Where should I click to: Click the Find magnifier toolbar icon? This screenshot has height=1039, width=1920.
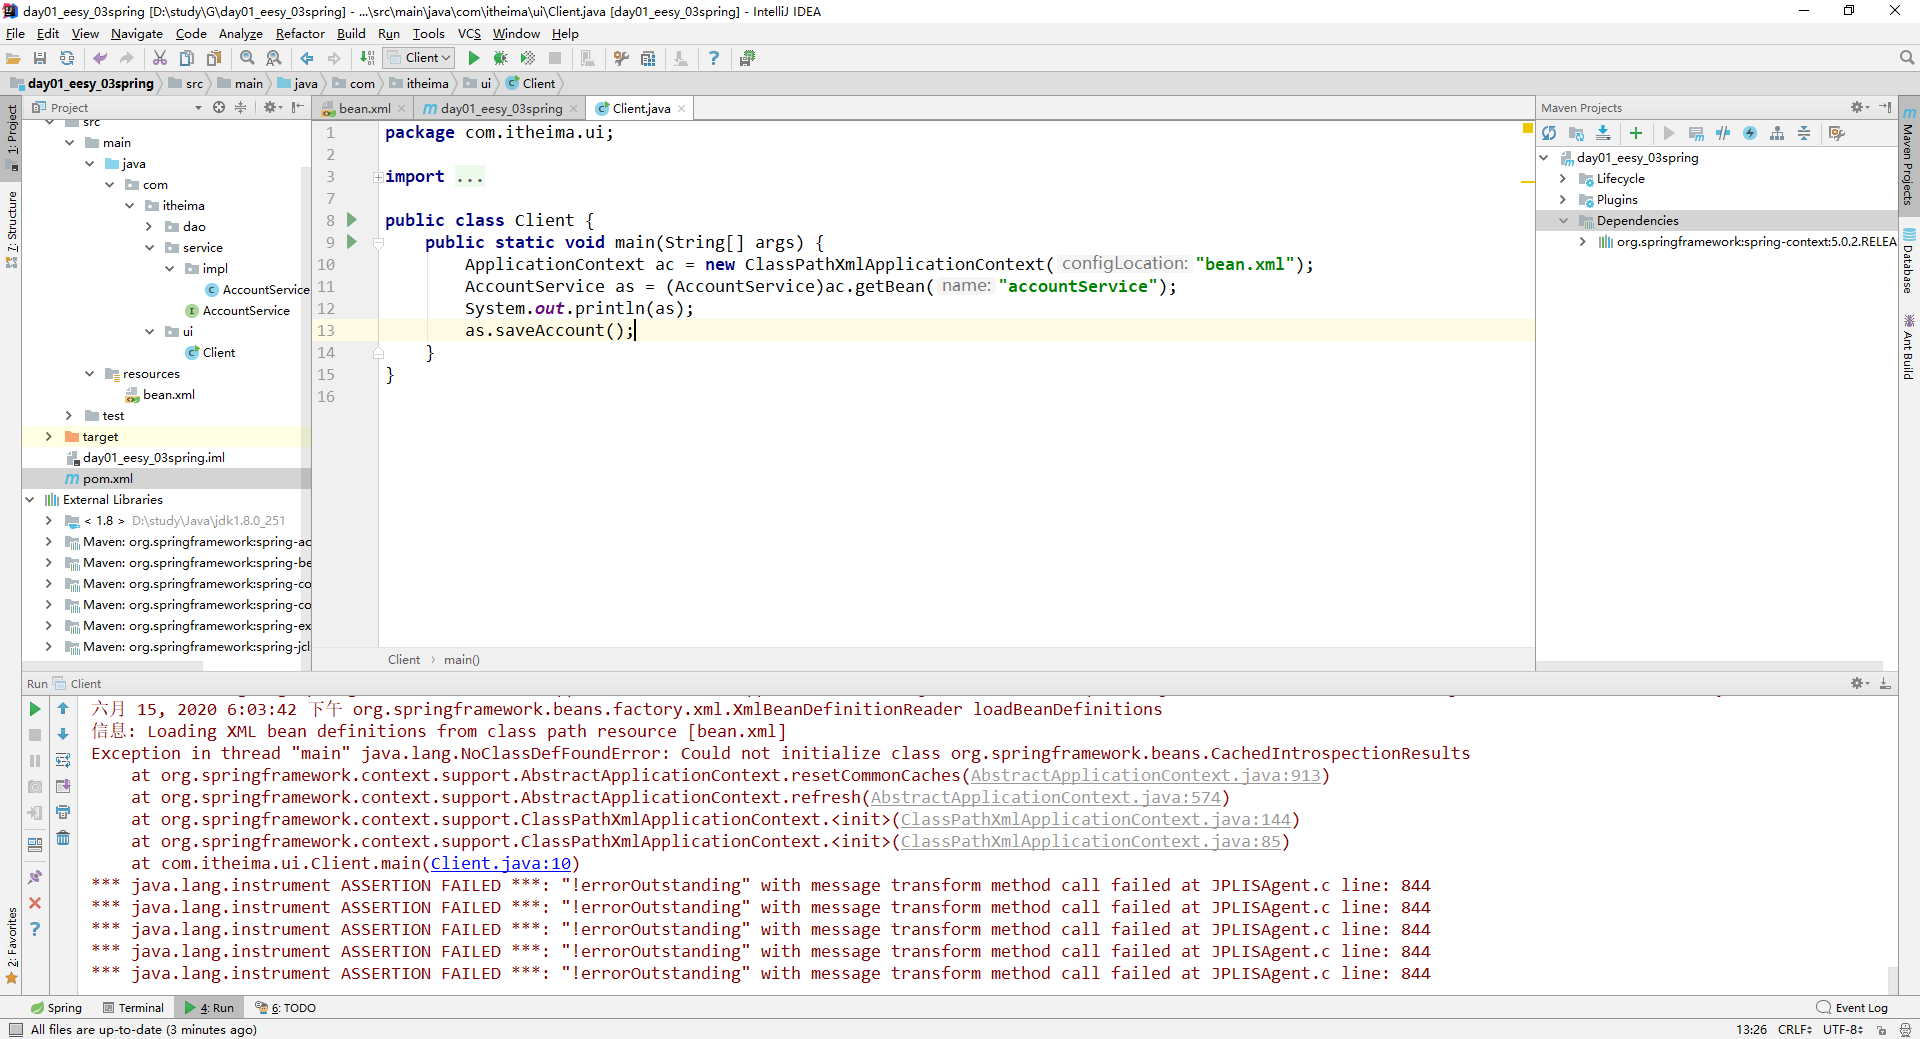(247, 58)
